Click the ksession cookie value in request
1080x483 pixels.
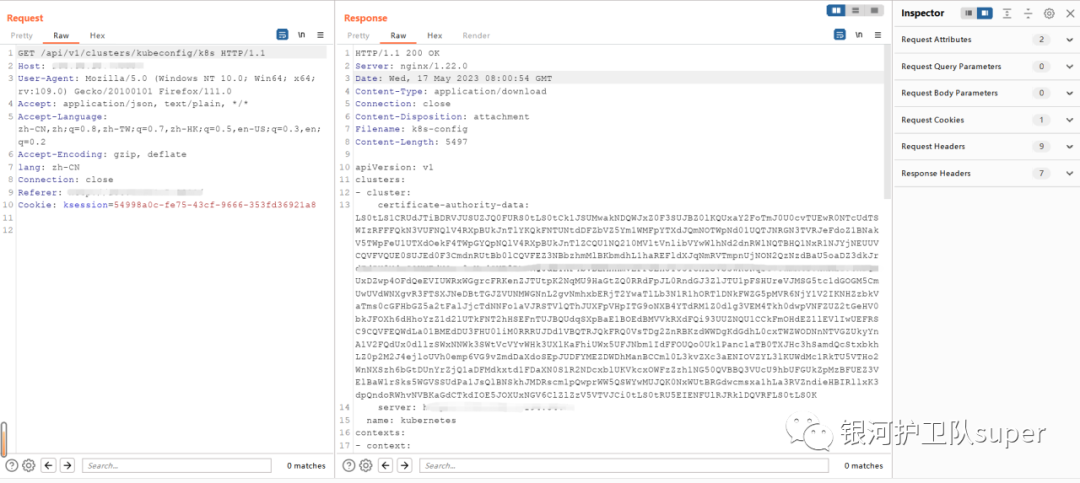(215, 205)
